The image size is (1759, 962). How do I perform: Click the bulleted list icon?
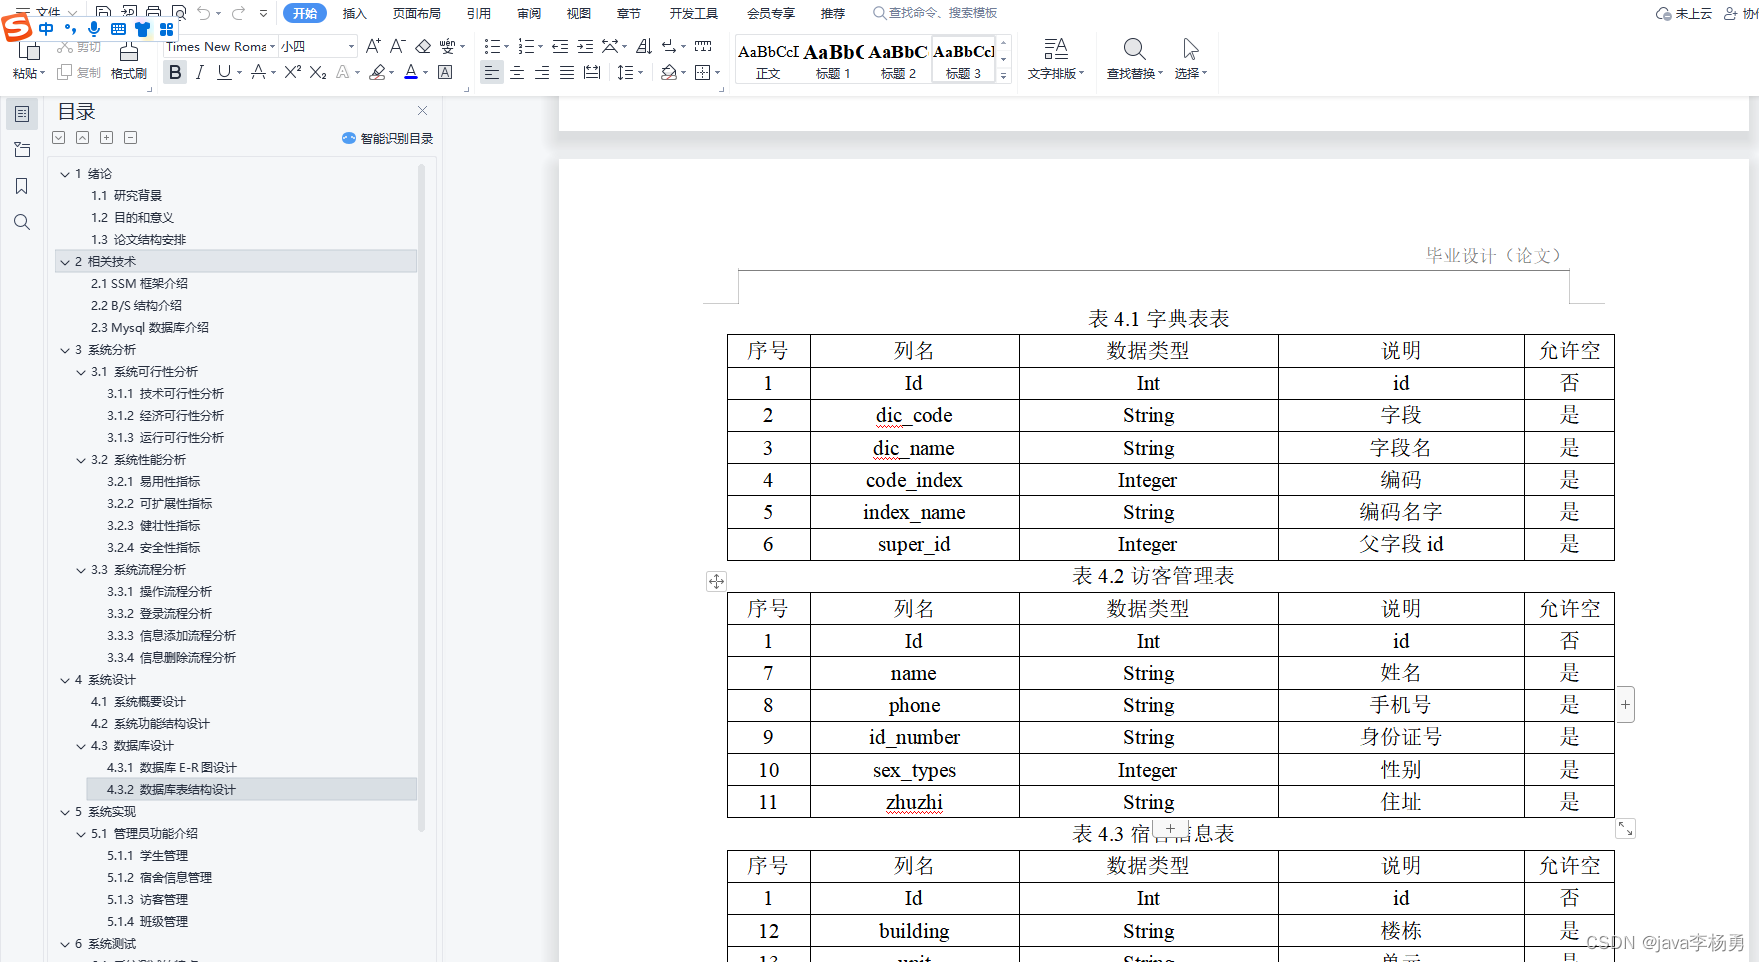click(x=492, y=46)
